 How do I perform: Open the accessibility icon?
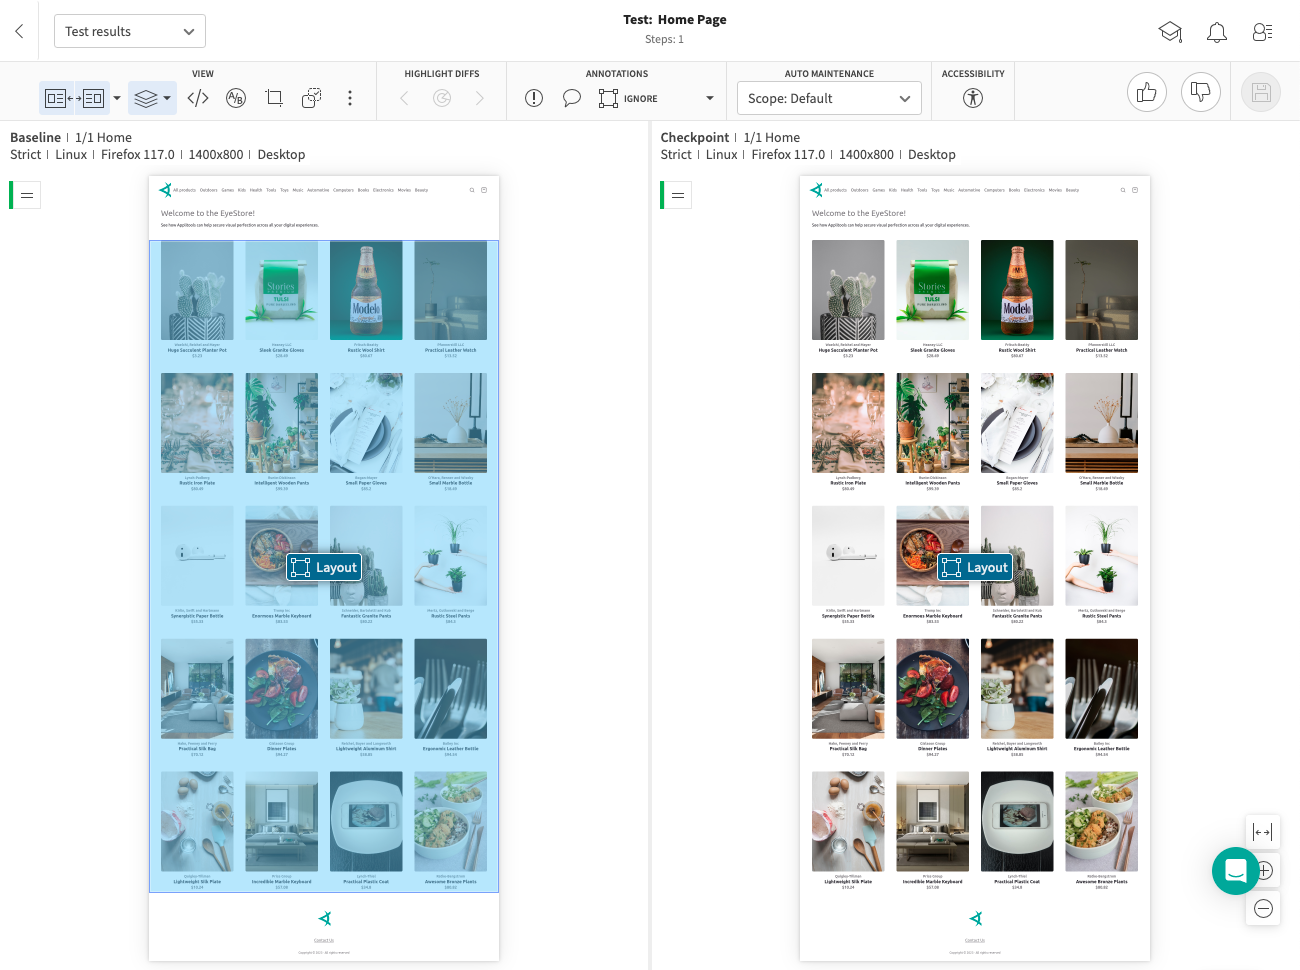coord(973,98)
